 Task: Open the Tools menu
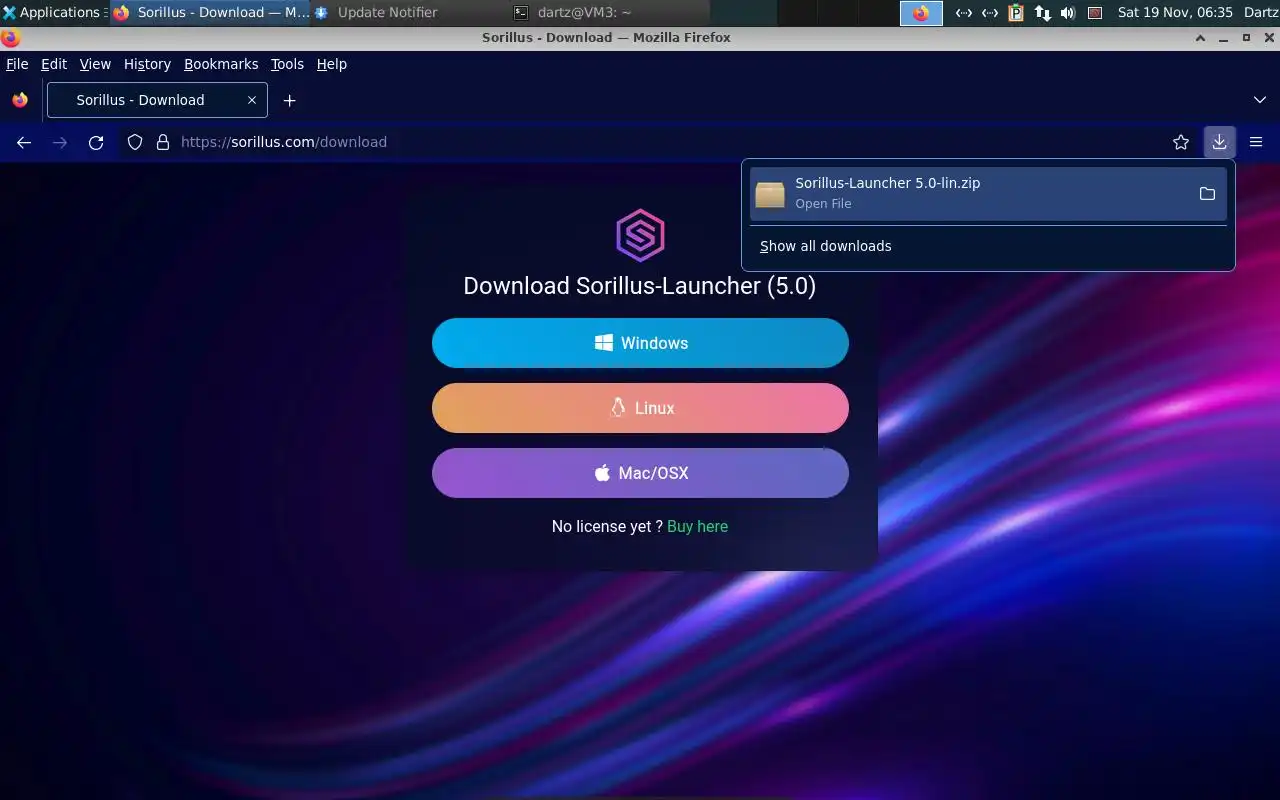[x=287, y=64]
